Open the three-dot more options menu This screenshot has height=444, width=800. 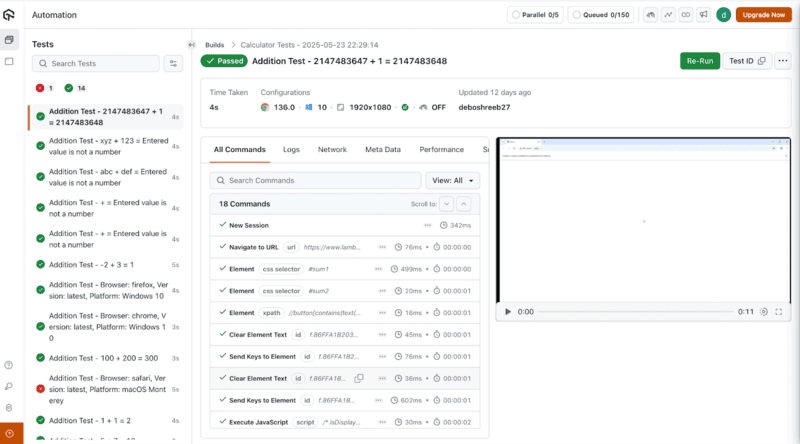[783, 61]
